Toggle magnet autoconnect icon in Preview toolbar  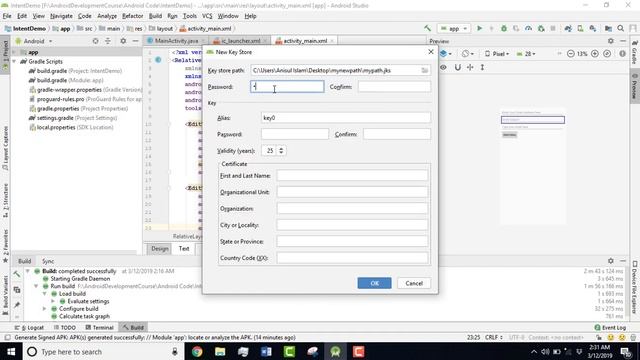(x=458, y=67)
